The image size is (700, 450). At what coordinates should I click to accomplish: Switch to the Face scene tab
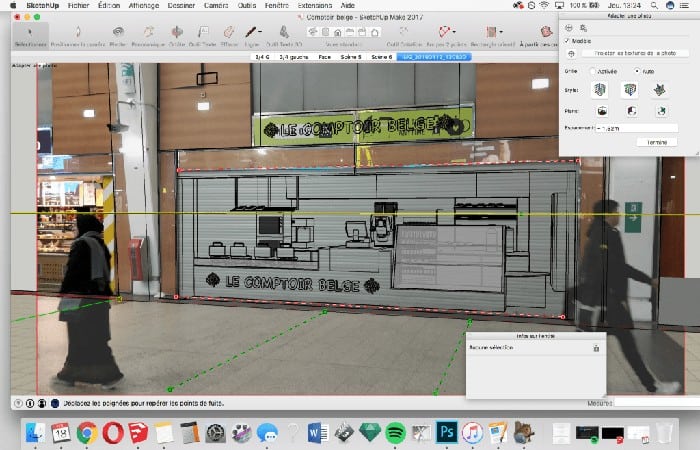(325, 57)
